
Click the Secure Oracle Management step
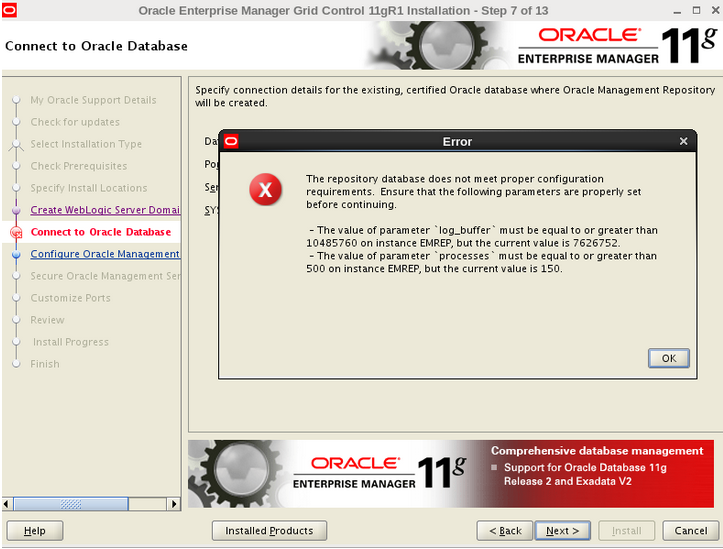(105, 276)
